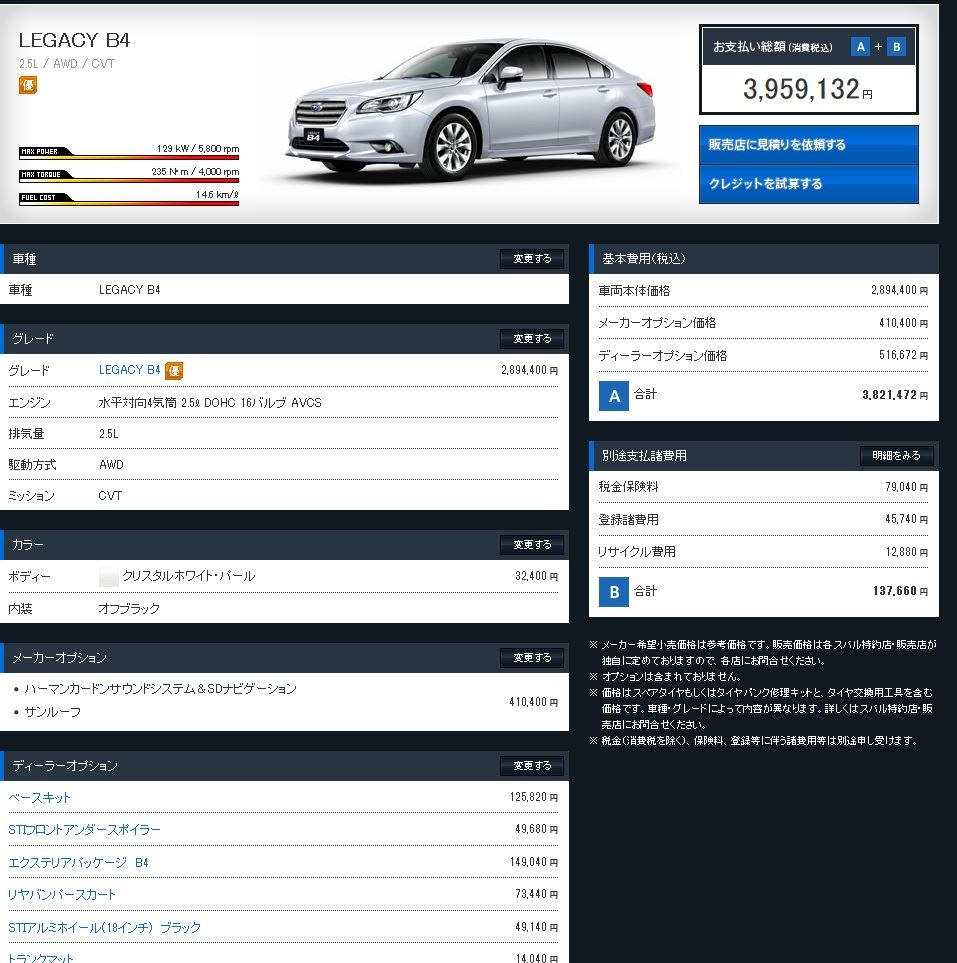Click the メーカーオプション価格 row label
Viewport: 957px width, 963px height.
point(657,323)
